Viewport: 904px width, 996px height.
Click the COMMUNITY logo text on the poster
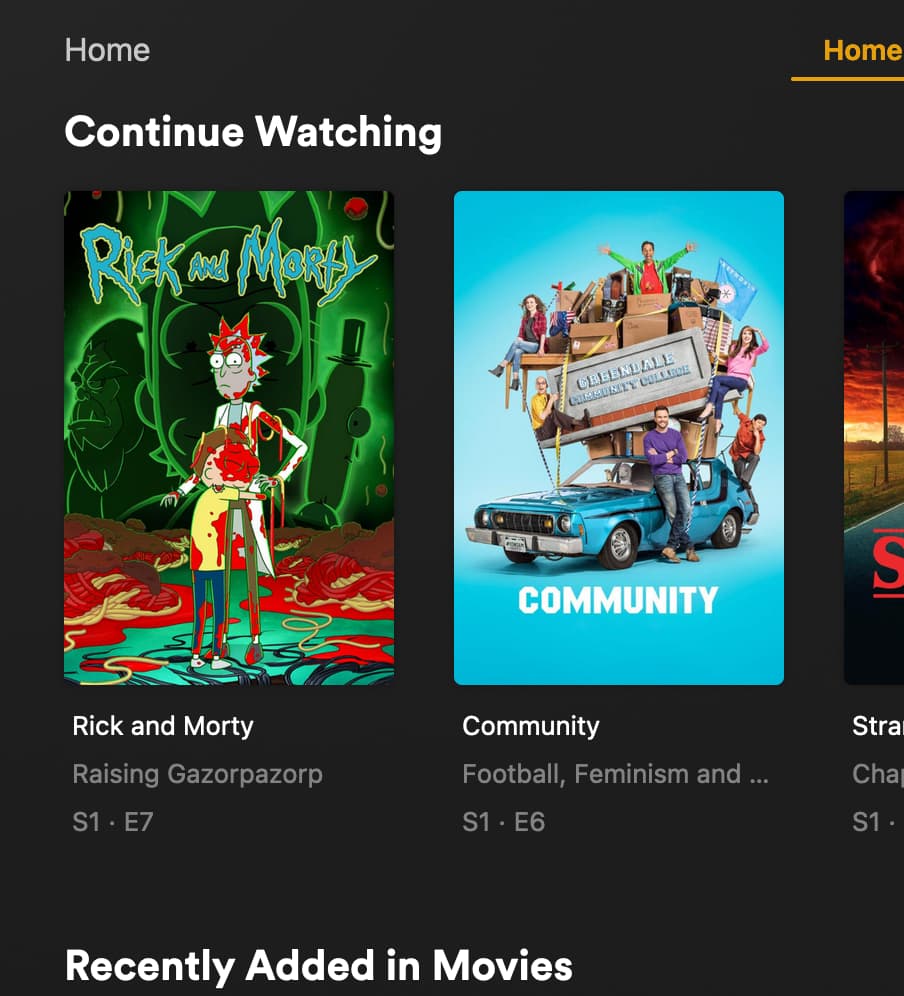click(x=617, y=600)
